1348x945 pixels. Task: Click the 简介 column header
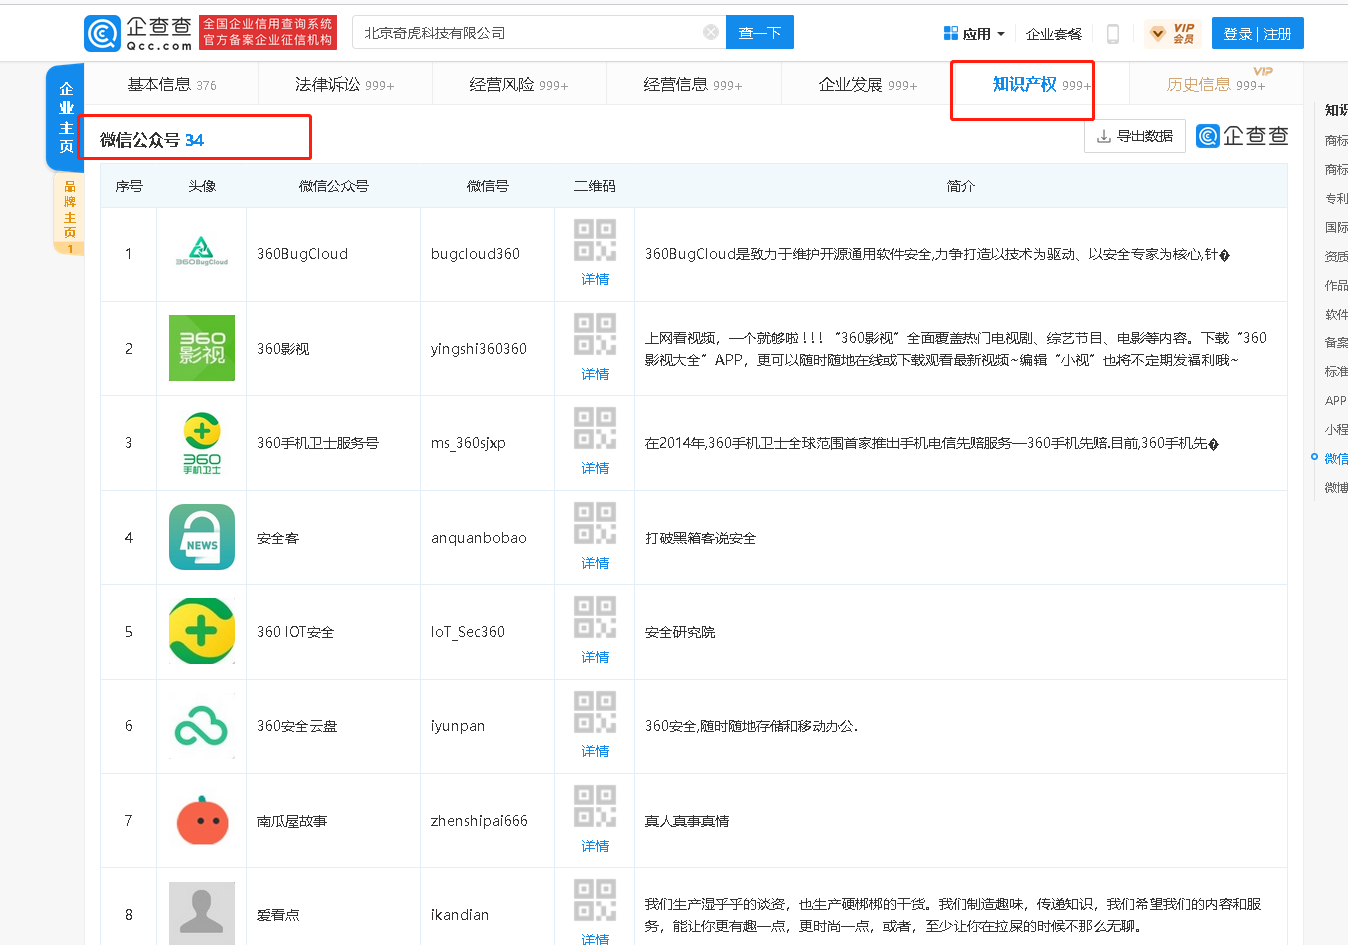click(960, 186)
